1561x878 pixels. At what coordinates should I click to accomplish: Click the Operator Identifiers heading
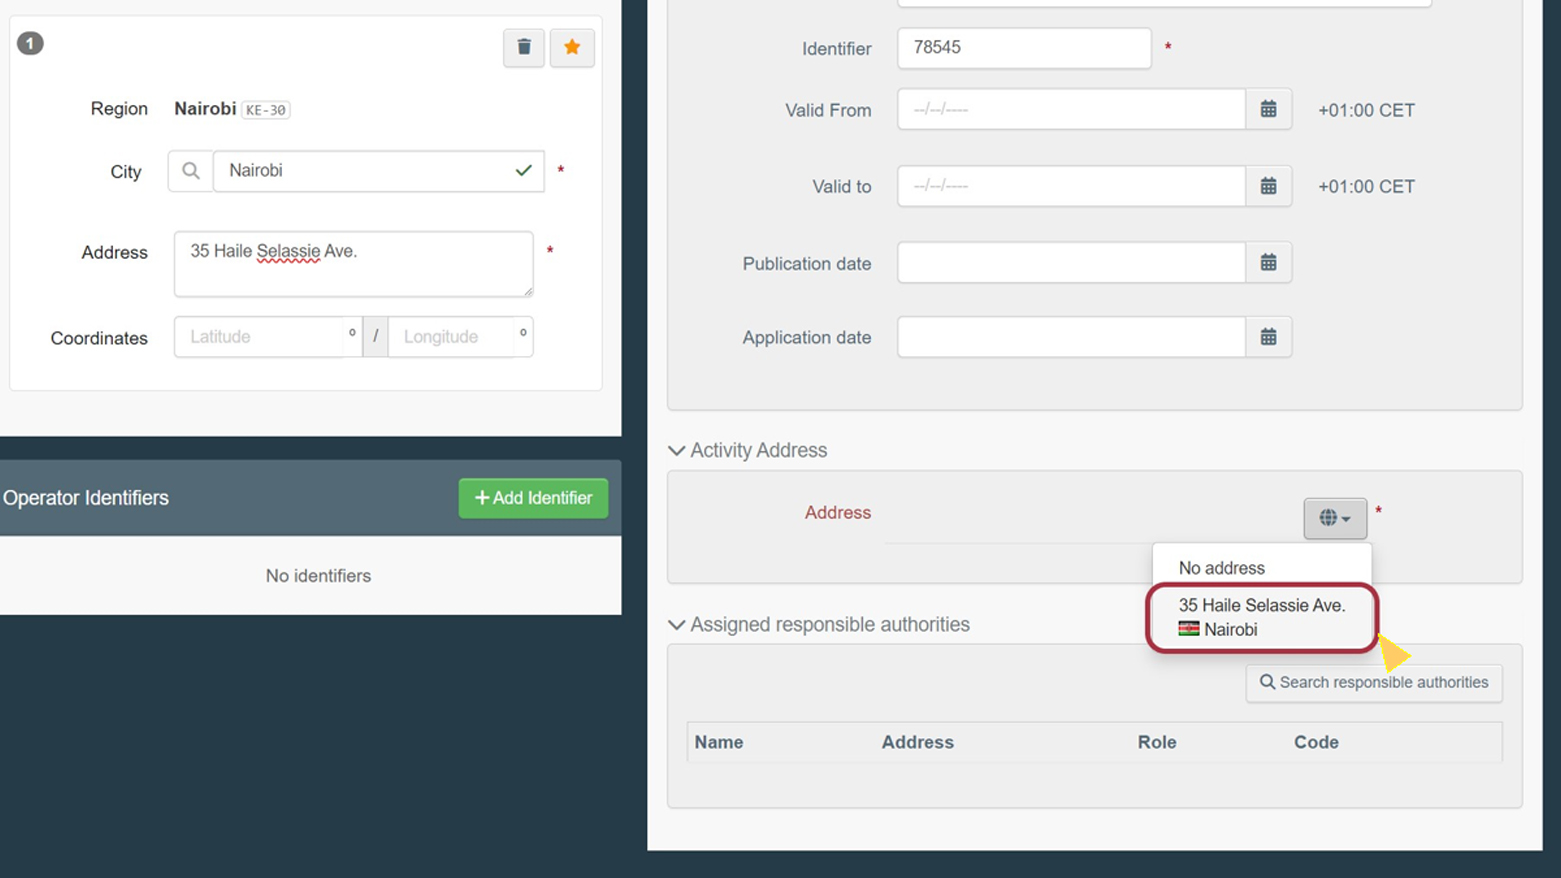point(86,498)
